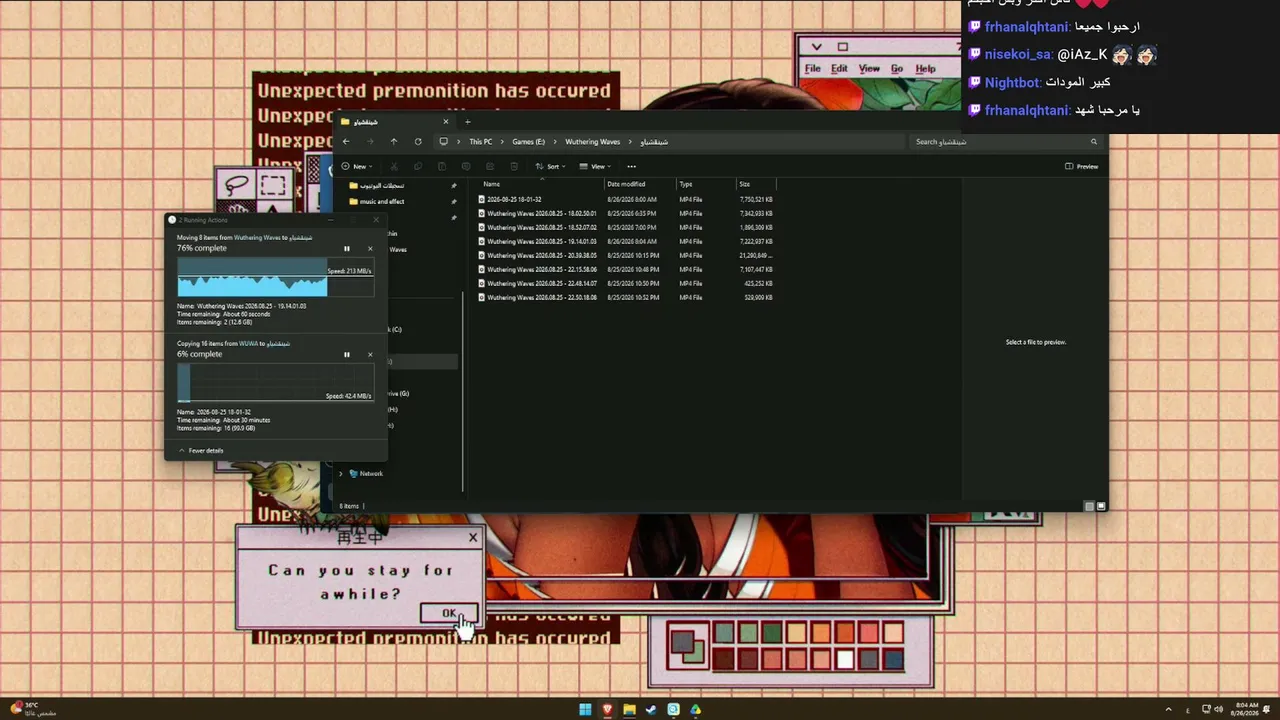Click the network icon in system tray
The image size is (1280, 720).
tap(1206, 710)
